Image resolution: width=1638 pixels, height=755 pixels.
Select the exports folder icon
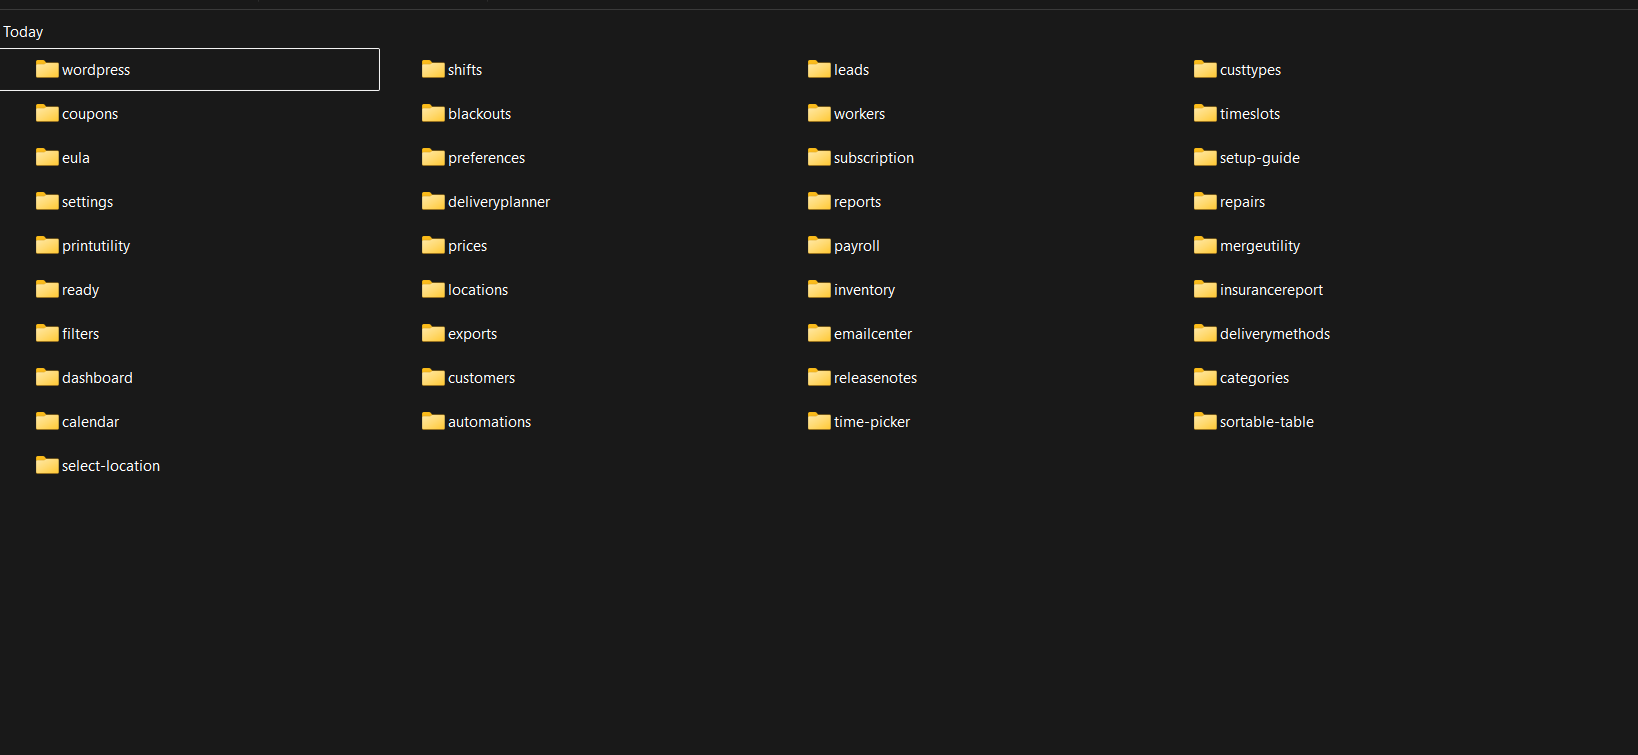point(433,333)
